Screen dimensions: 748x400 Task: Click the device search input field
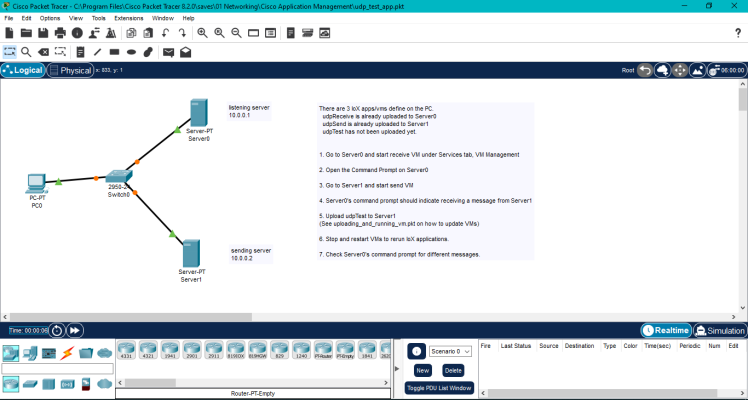[x=57, y=369]
